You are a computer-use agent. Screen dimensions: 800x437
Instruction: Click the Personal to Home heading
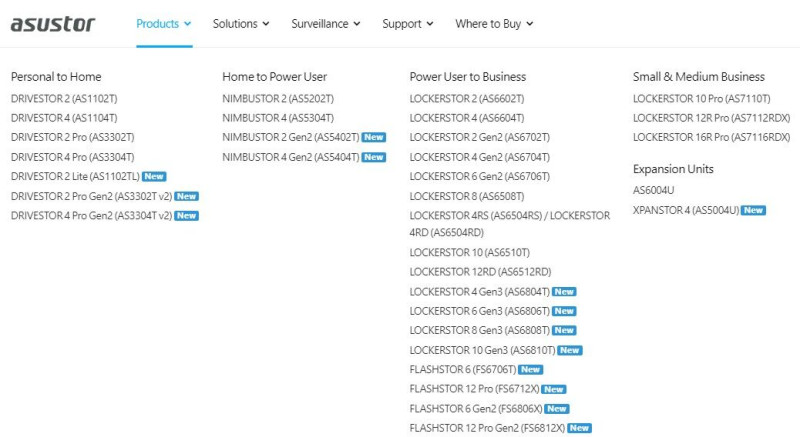pos(56,76)
